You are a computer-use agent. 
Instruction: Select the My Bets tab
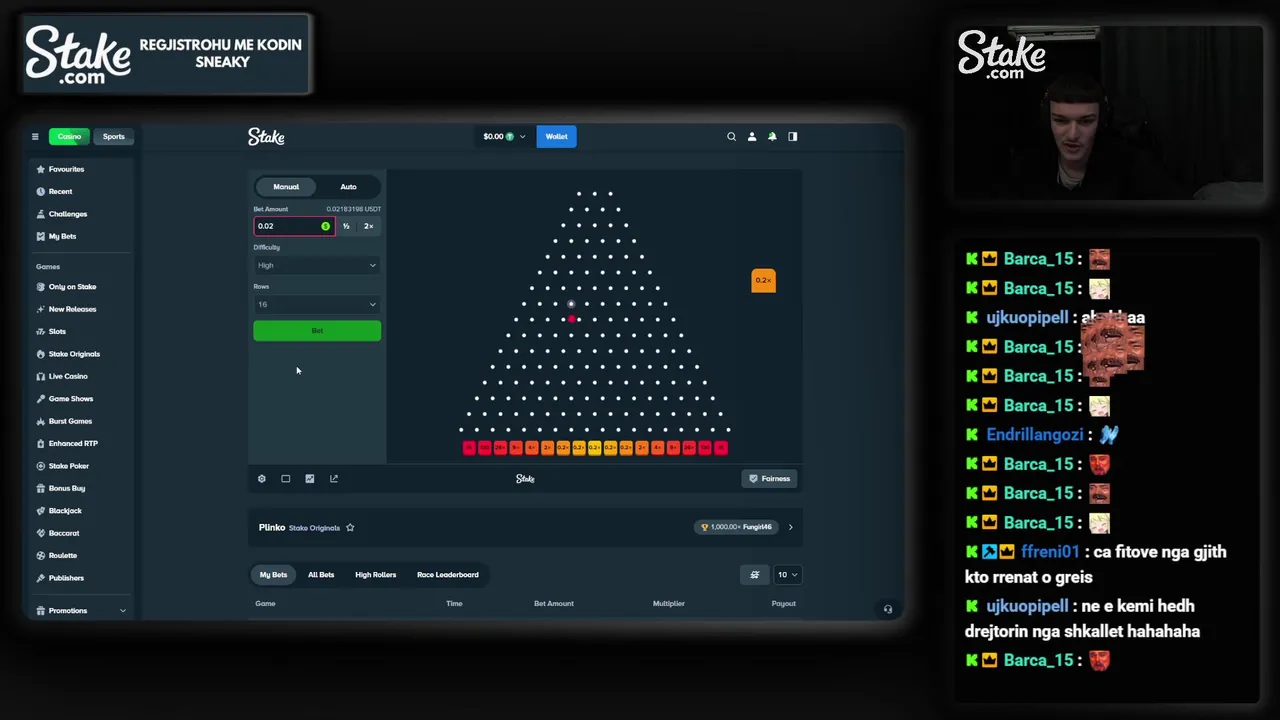(x=273, y=575)
